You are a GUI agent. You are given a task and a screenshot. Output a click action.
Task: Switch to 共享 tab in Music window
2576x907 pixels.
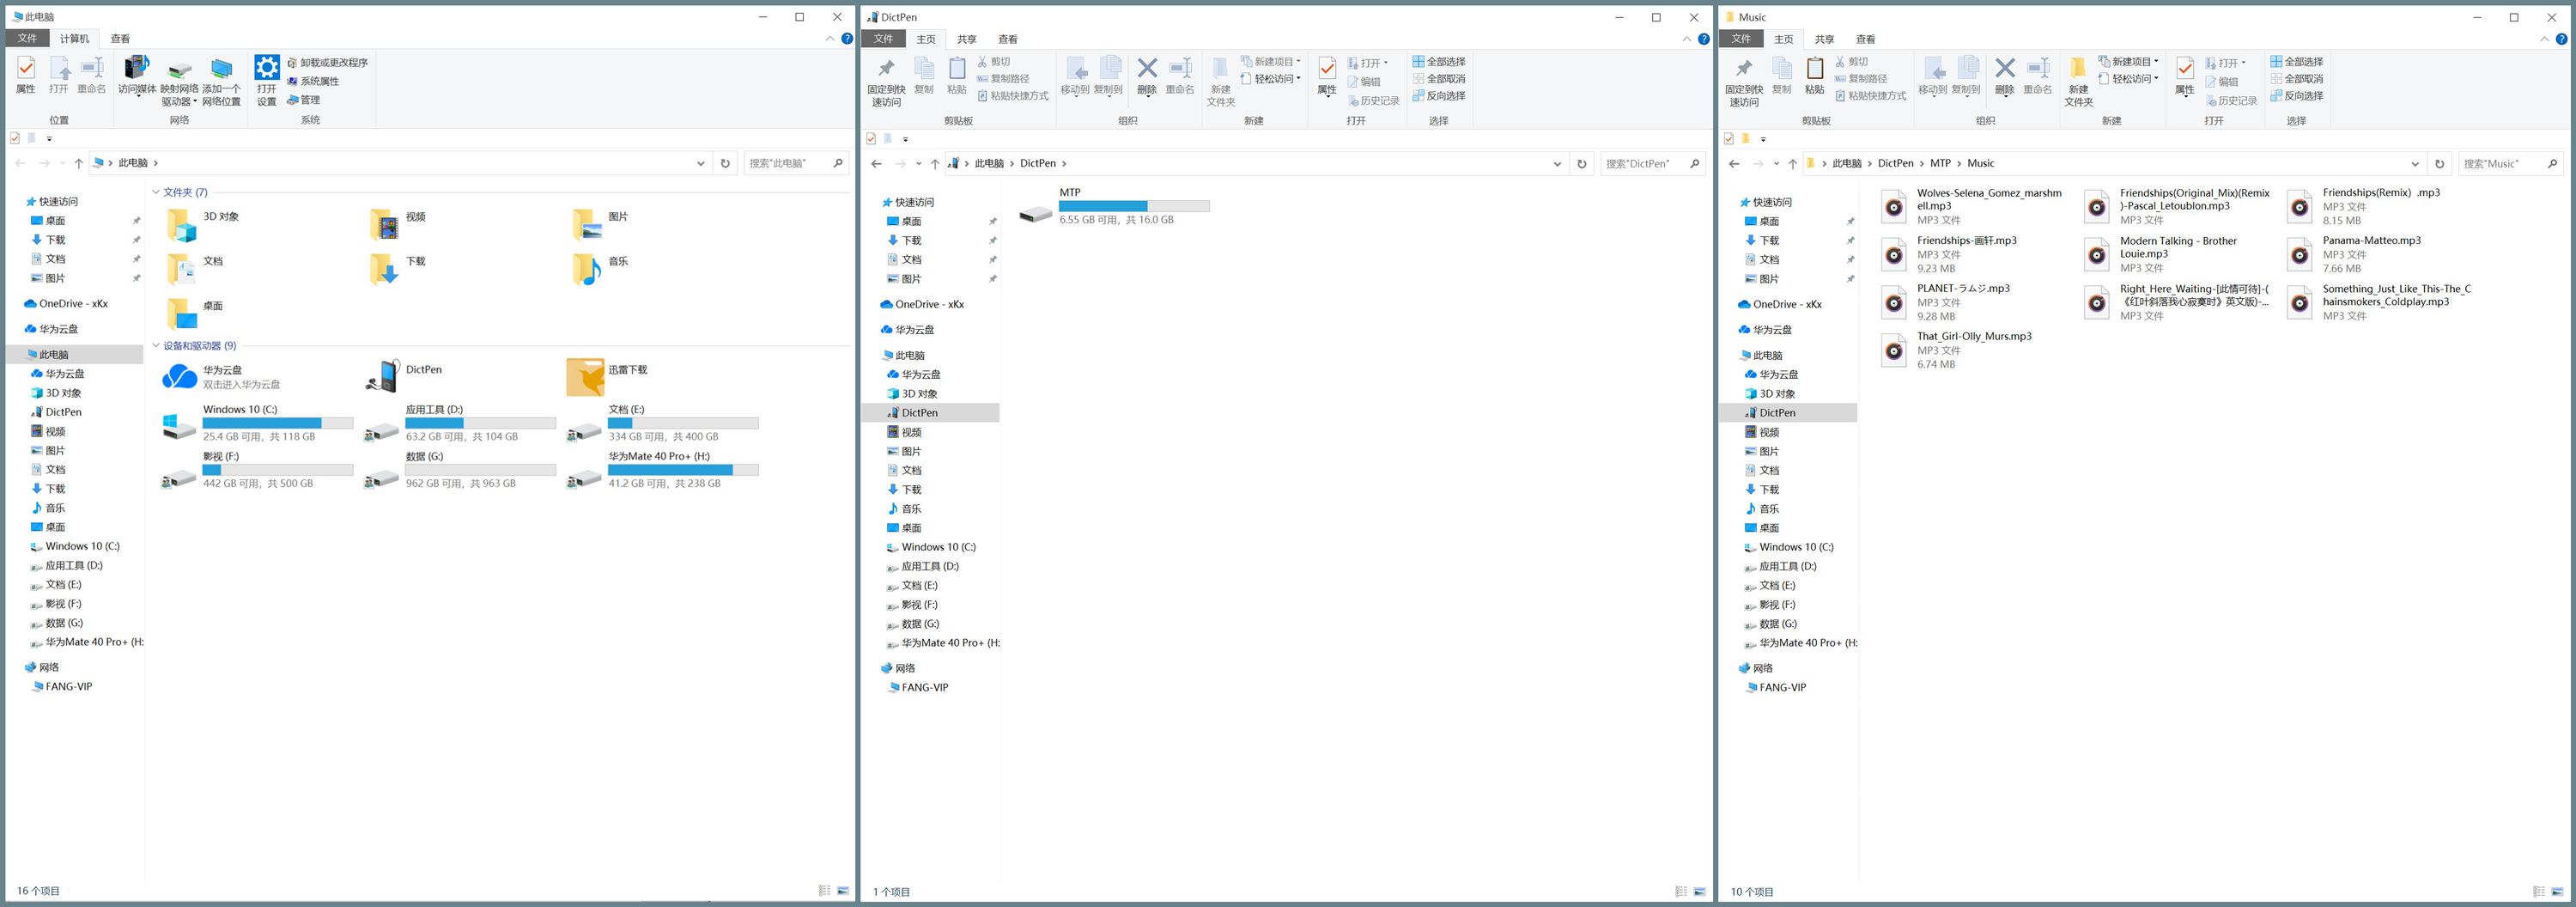tap(1824, 39)
